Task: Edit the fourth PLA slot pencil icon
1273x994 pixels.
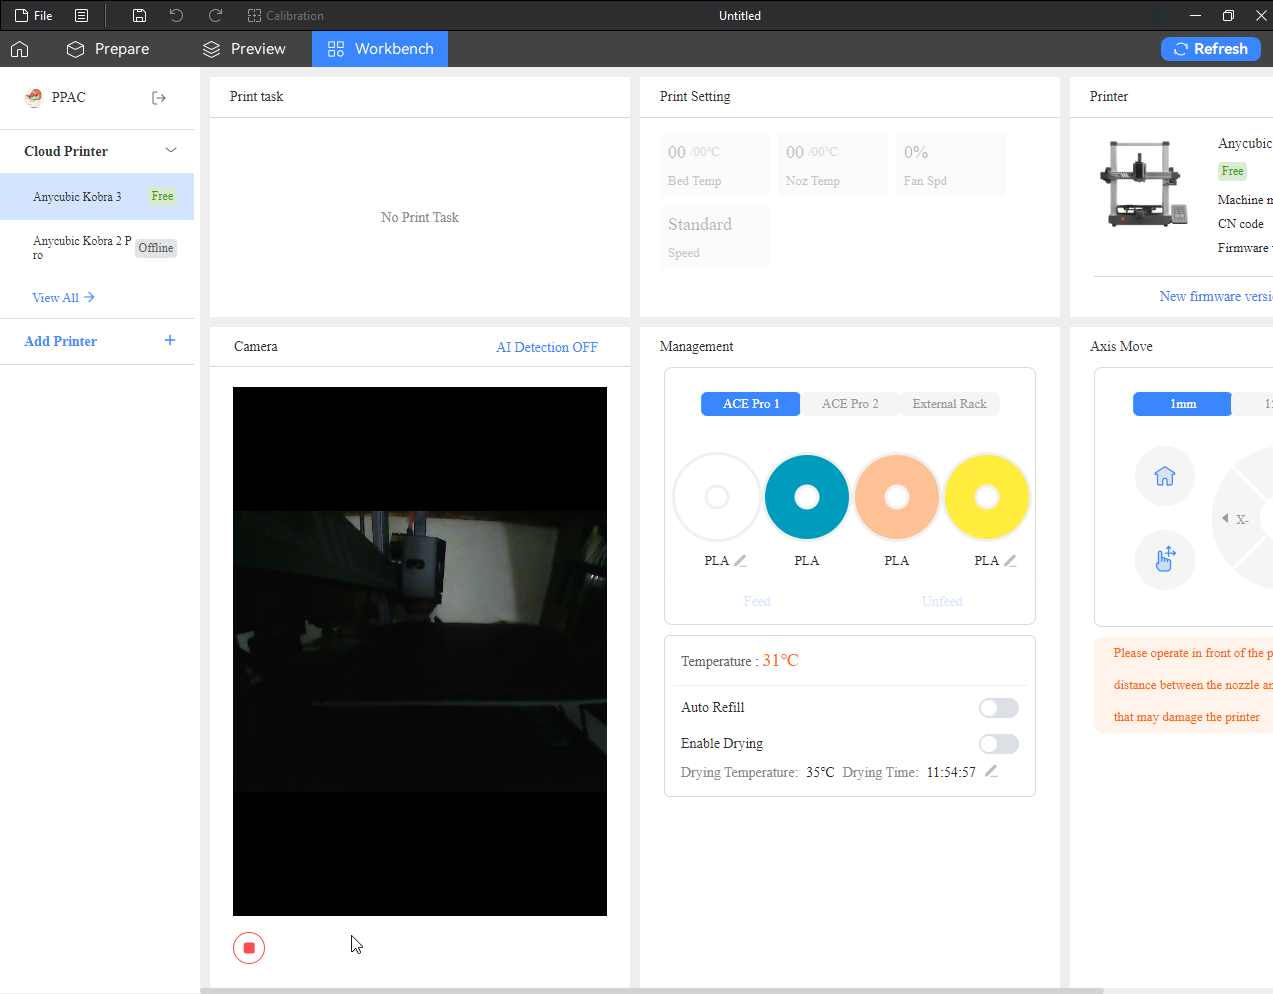Action: (x=1010, y=561)
